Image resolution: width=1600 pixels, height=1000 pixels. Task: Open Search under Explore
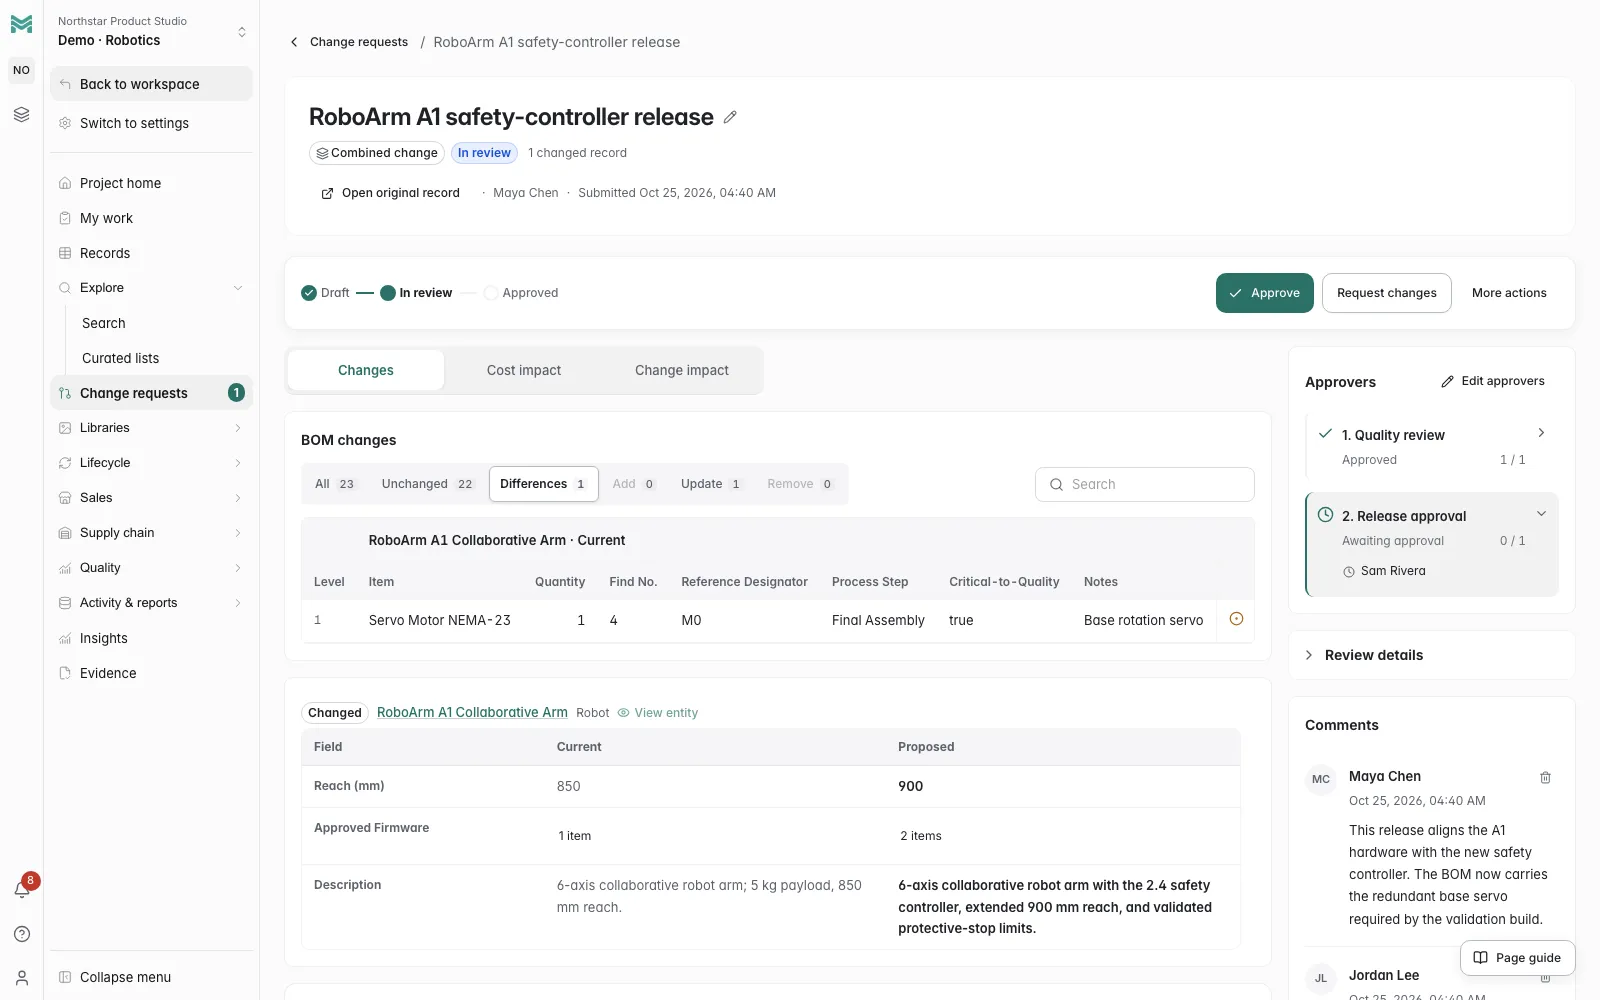160,323
